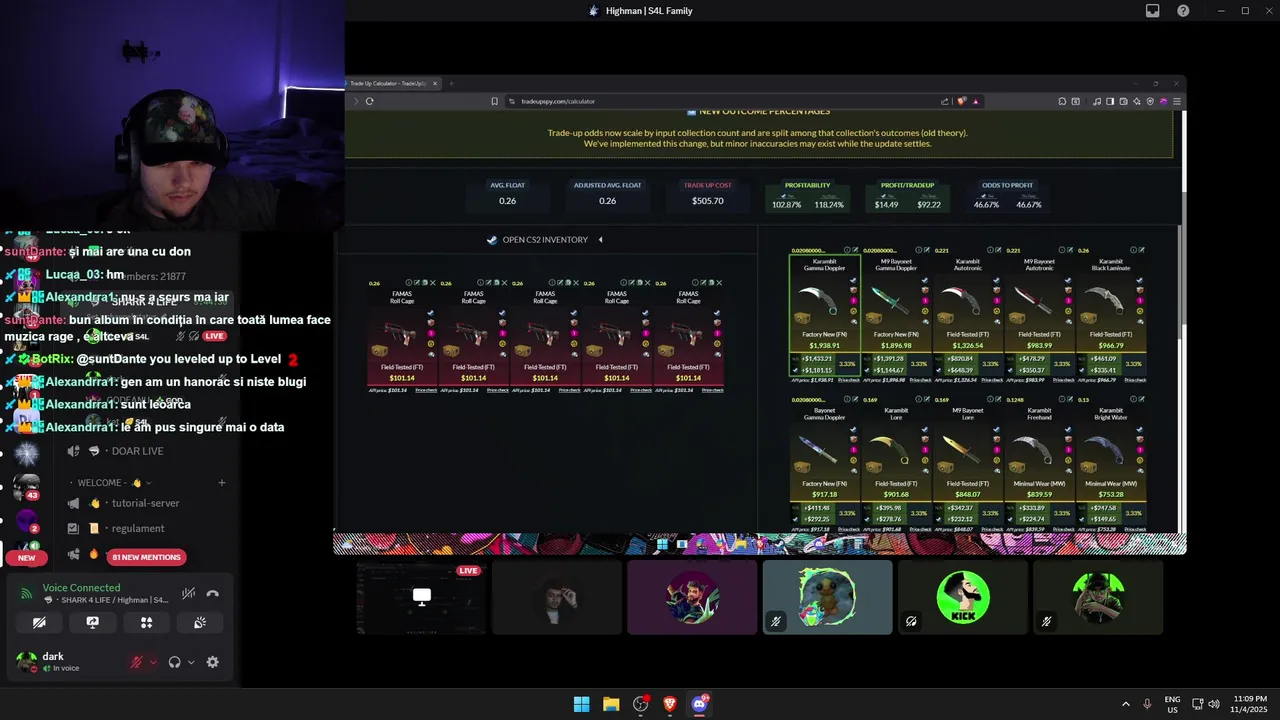Unmute the microphone in user panel
The height and width of the screenshot is (720, 1280).
137,662
